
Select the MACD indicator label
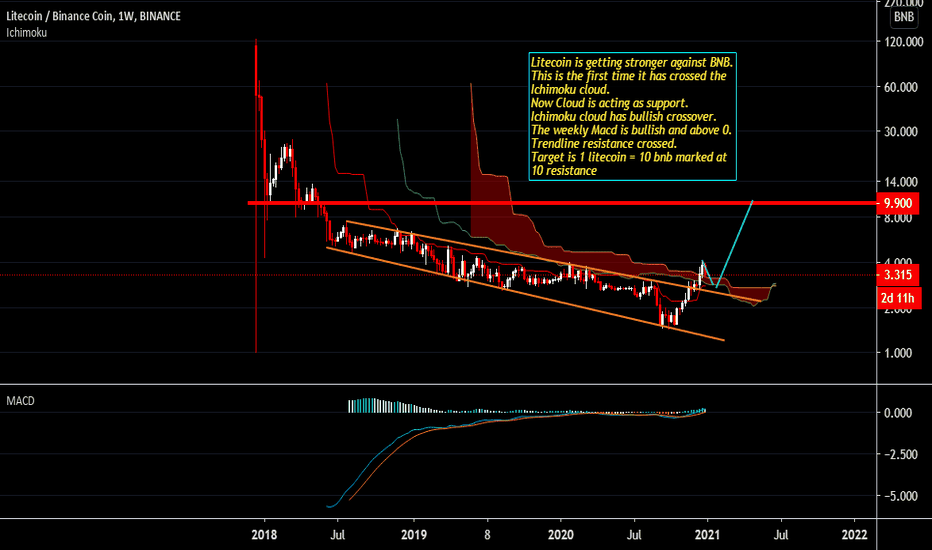click(20, 401)
